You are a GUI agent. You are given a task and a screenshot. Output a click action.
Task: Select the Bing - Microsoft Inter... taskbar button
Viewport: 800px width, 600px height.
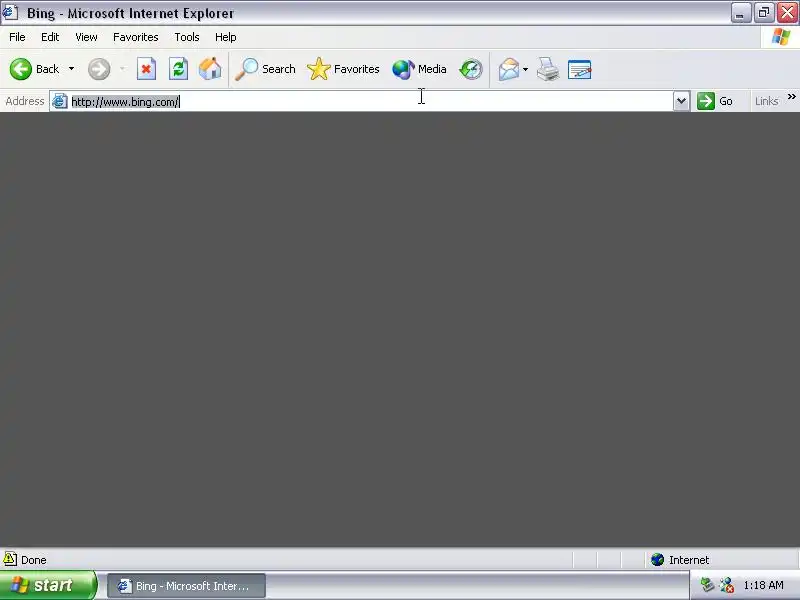point(186,586)
